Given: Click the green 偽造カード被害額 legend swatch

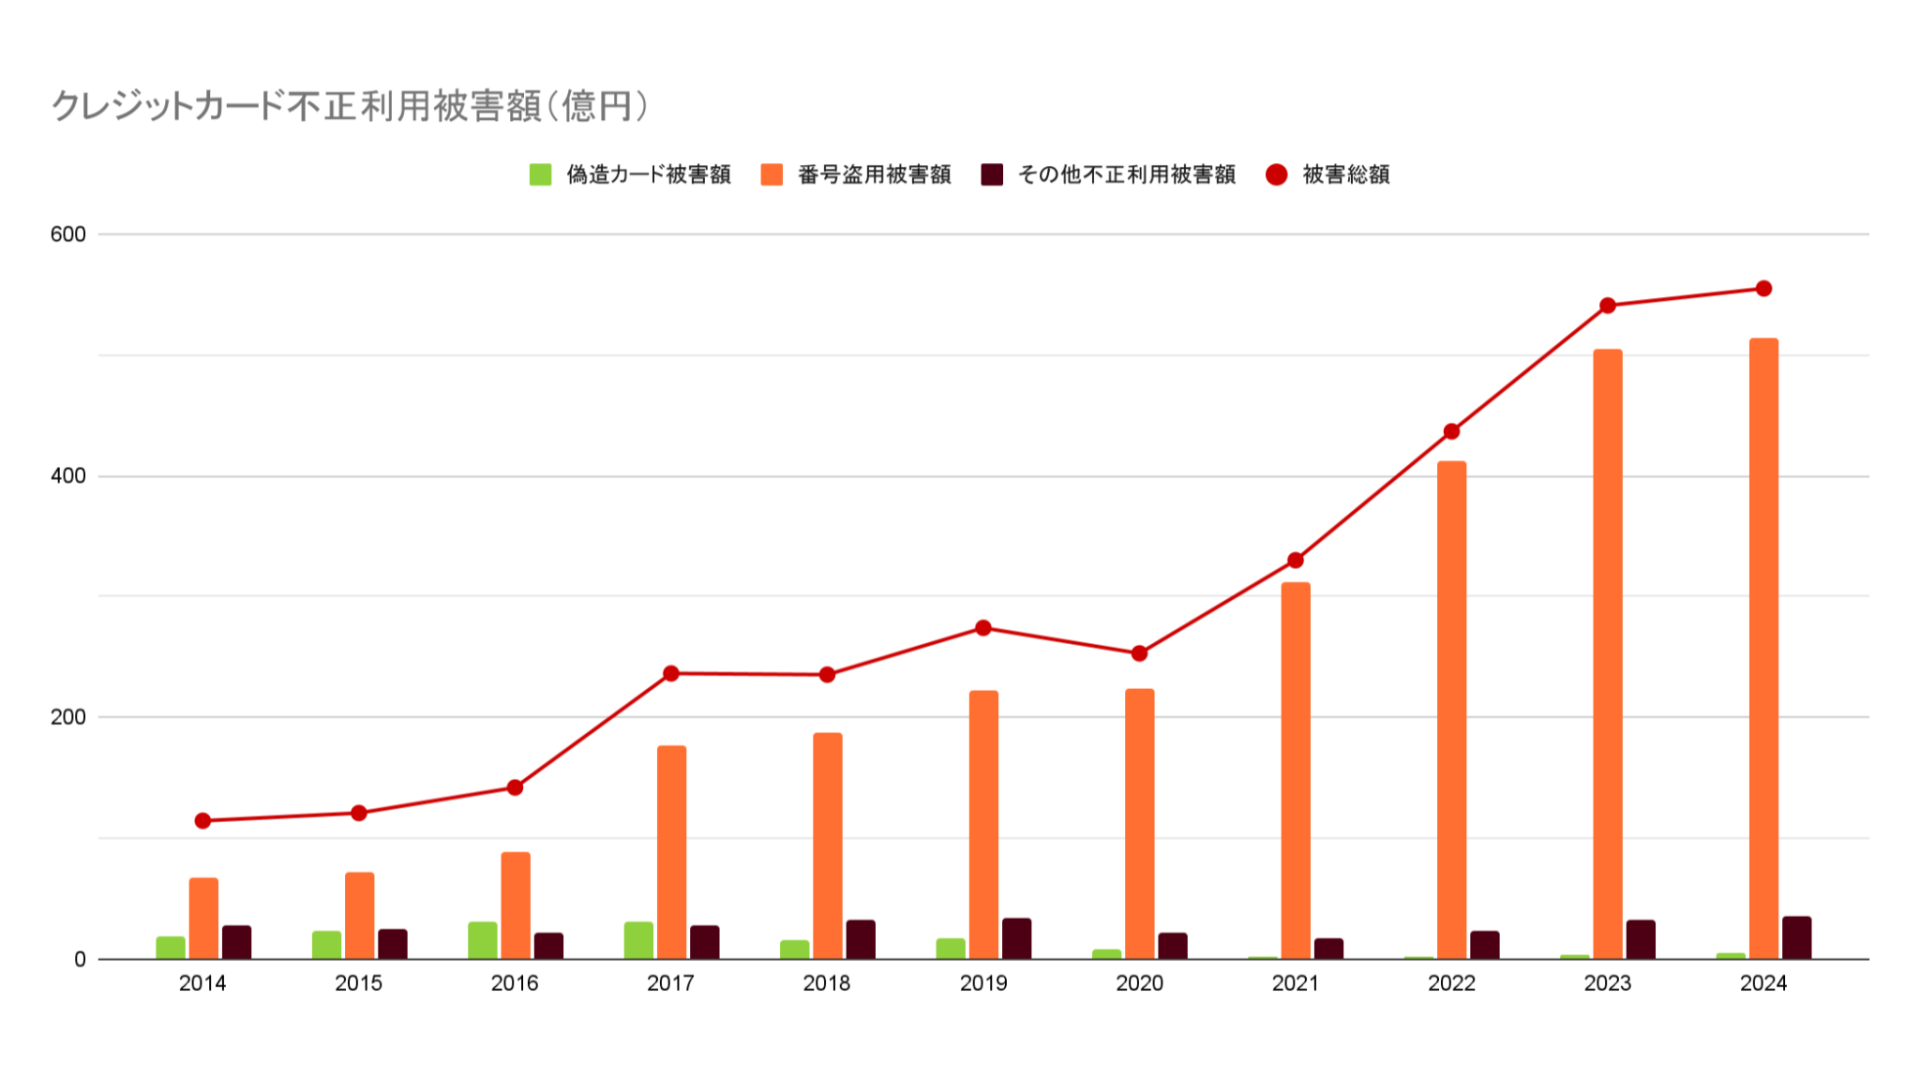Looking at the screenshot, I should coord(540,175).
